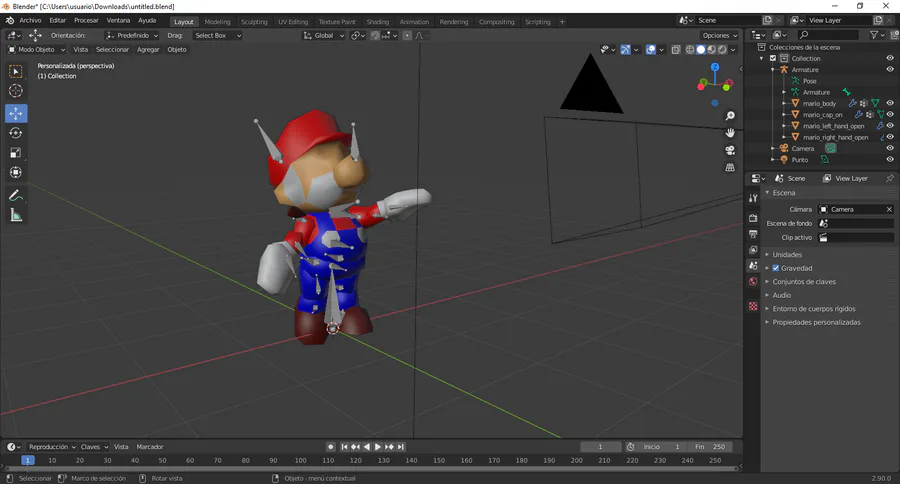The image size is (900, 484).
Task: Select the Rotate tool
Action: (15, 133)
